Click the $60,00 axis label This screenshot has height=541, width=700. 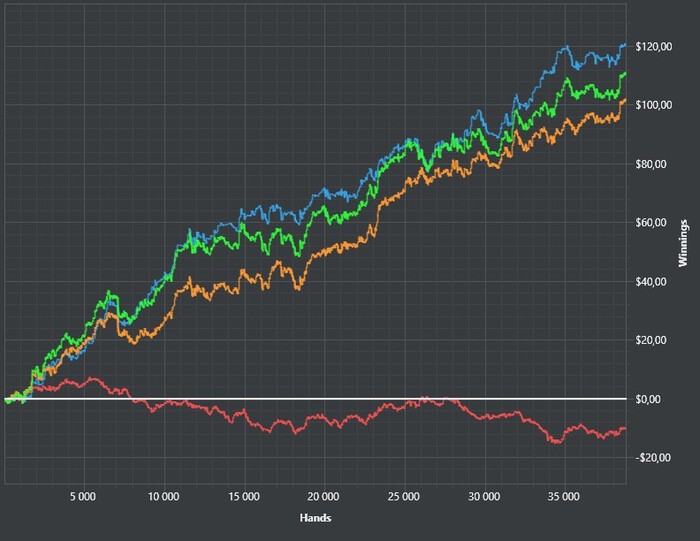tap(651, 222)
